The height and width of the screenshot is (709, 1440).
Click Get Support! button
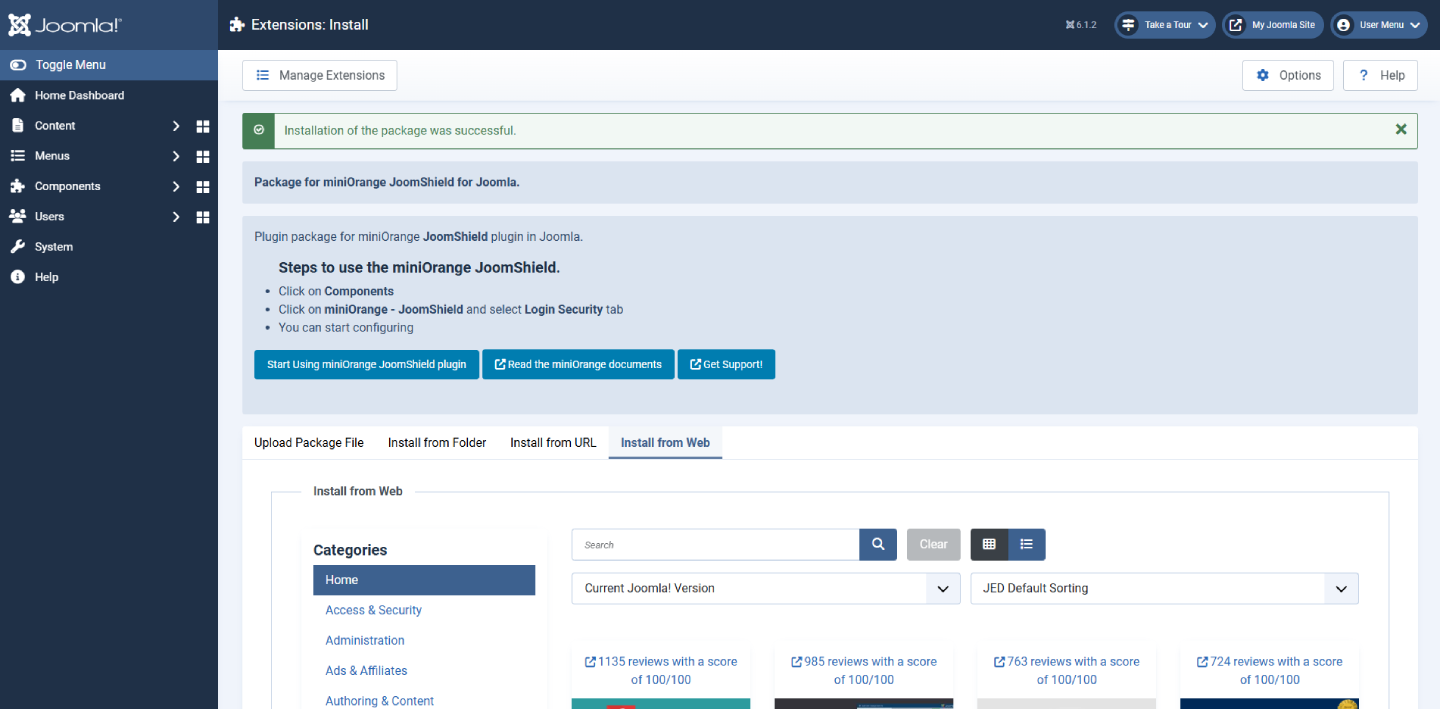[x=726, y=364]
